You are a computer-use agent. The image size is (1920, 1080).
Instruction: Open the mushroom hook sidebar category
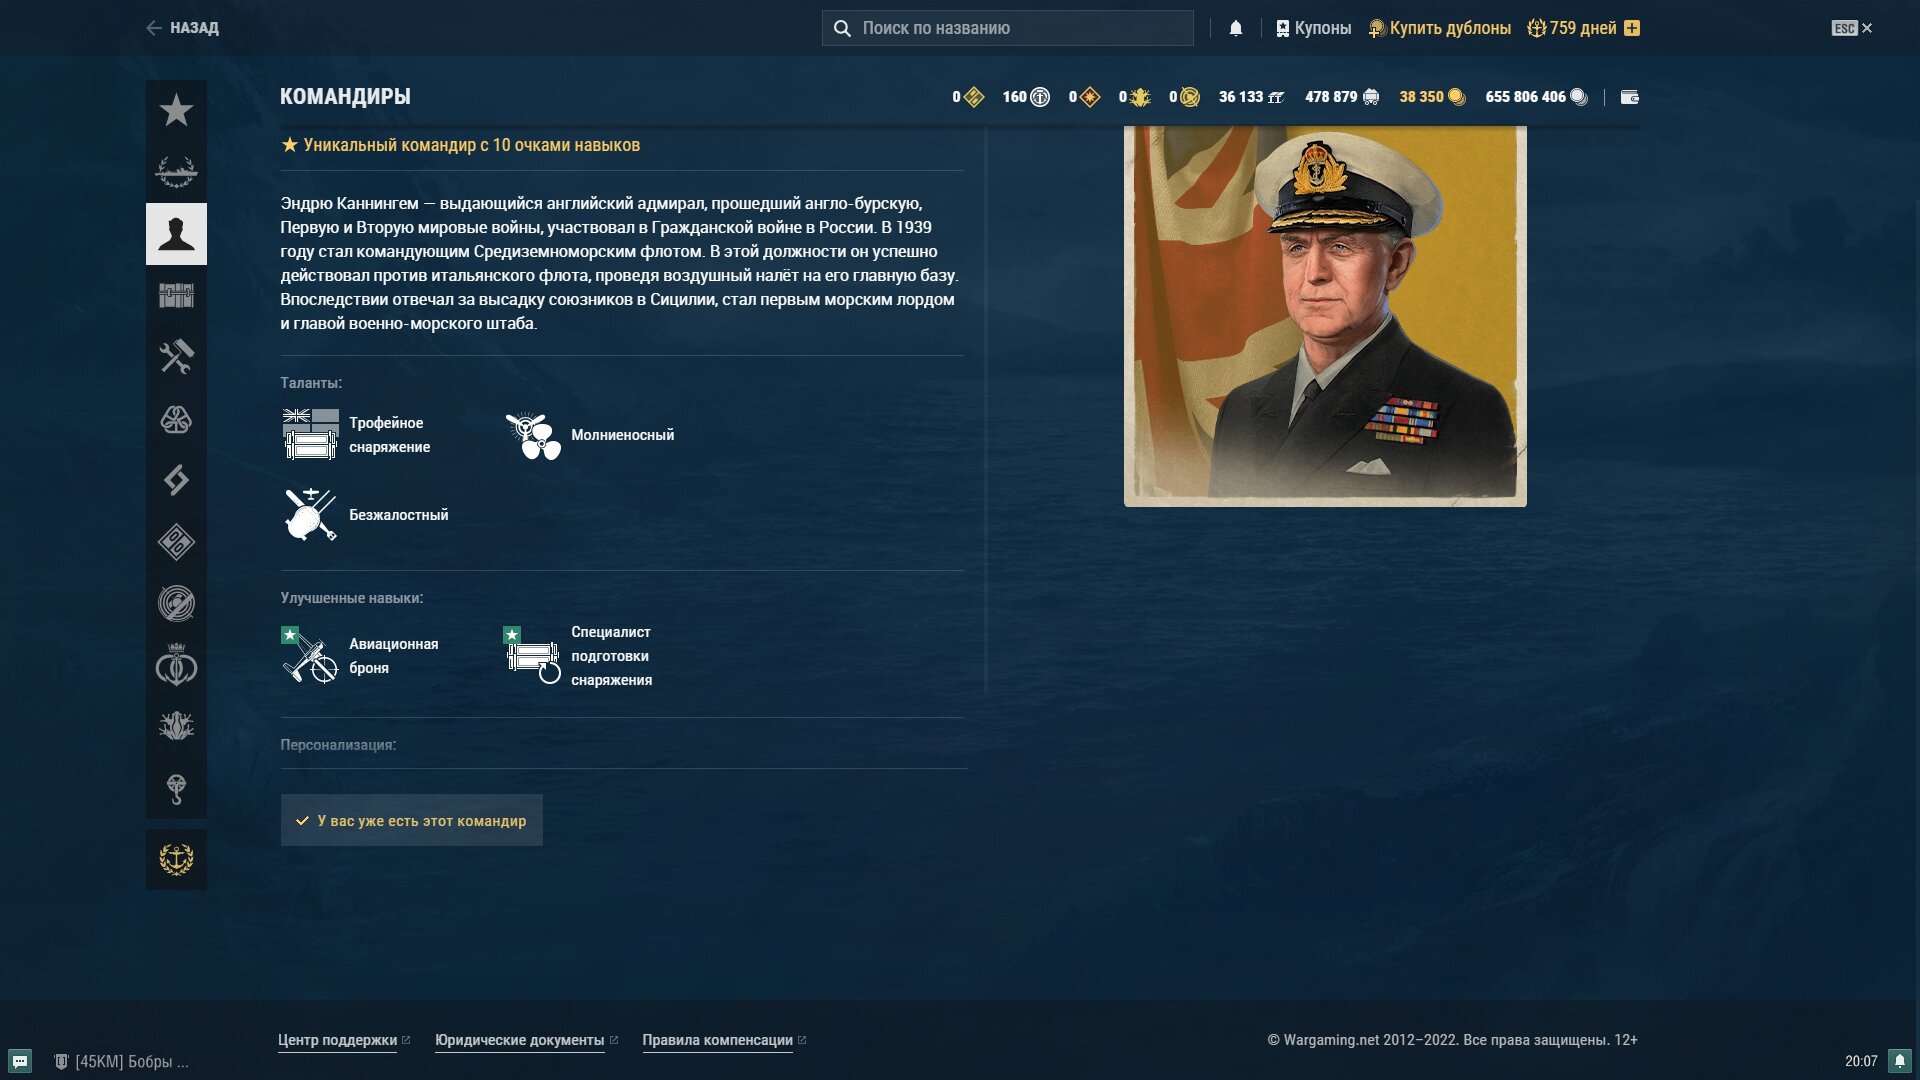point(176,789)
